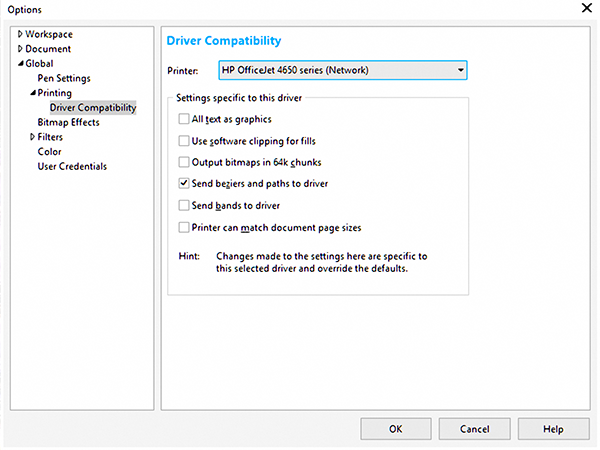Enable Send bands to driver option
Image resolution: width=600 pixels, height=450 pixels.
point(184,205)
